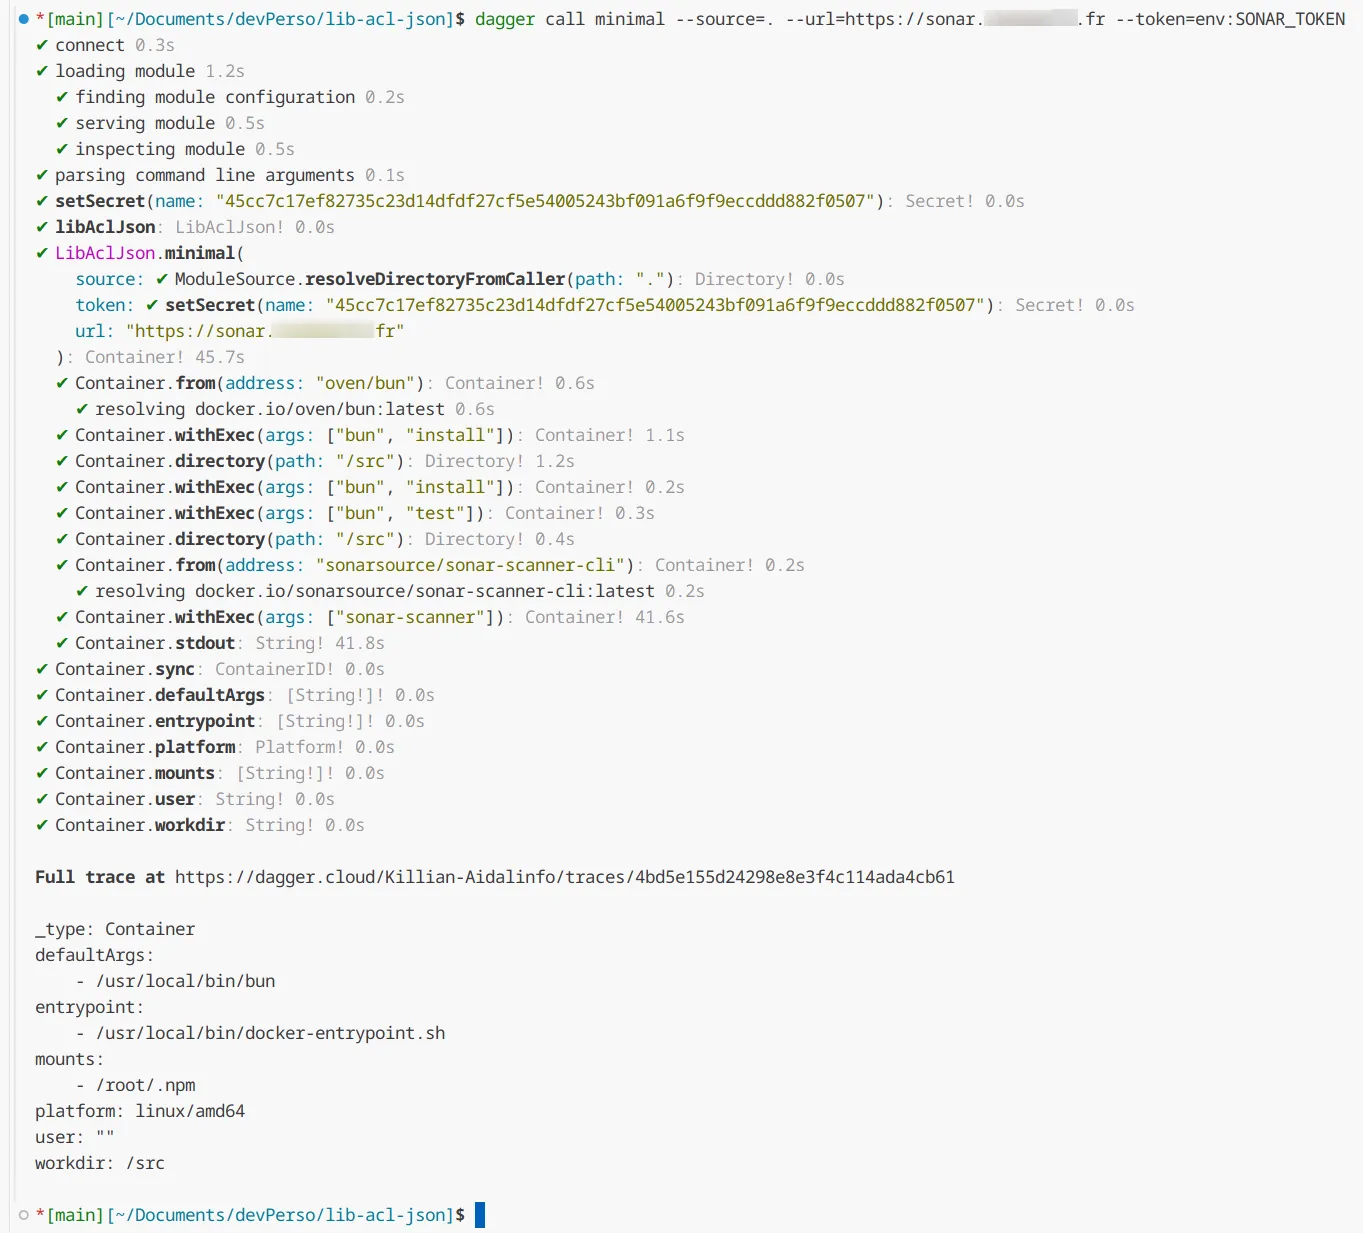This screenshot has width=1364, height=1234.
Task: Click the 'source:' argument label
Action: pos(110,279)
